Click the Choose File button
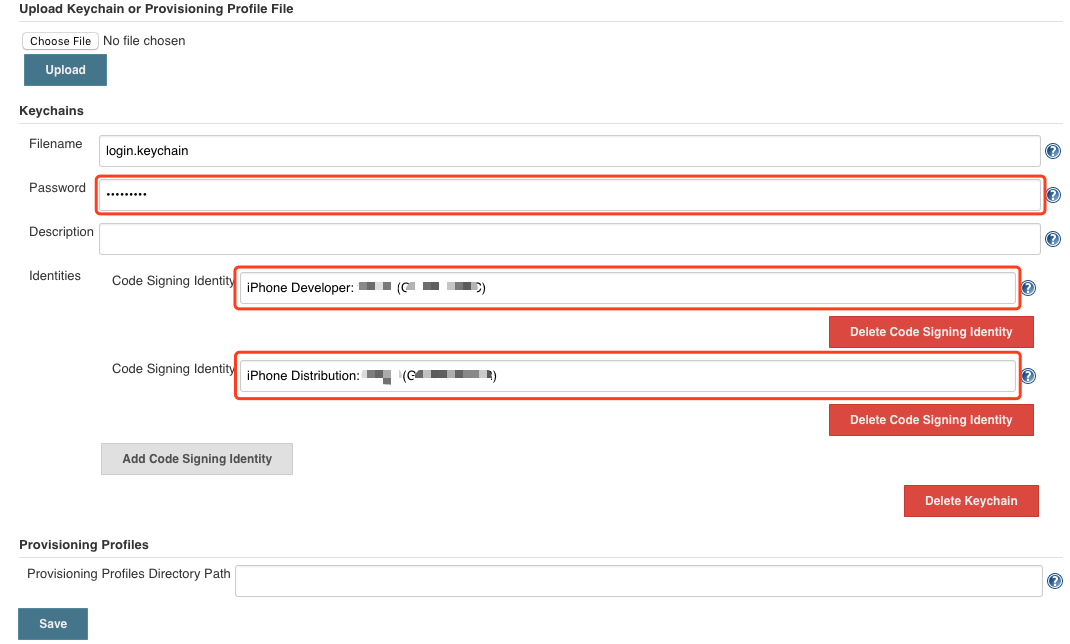 (x=60, y=41)
